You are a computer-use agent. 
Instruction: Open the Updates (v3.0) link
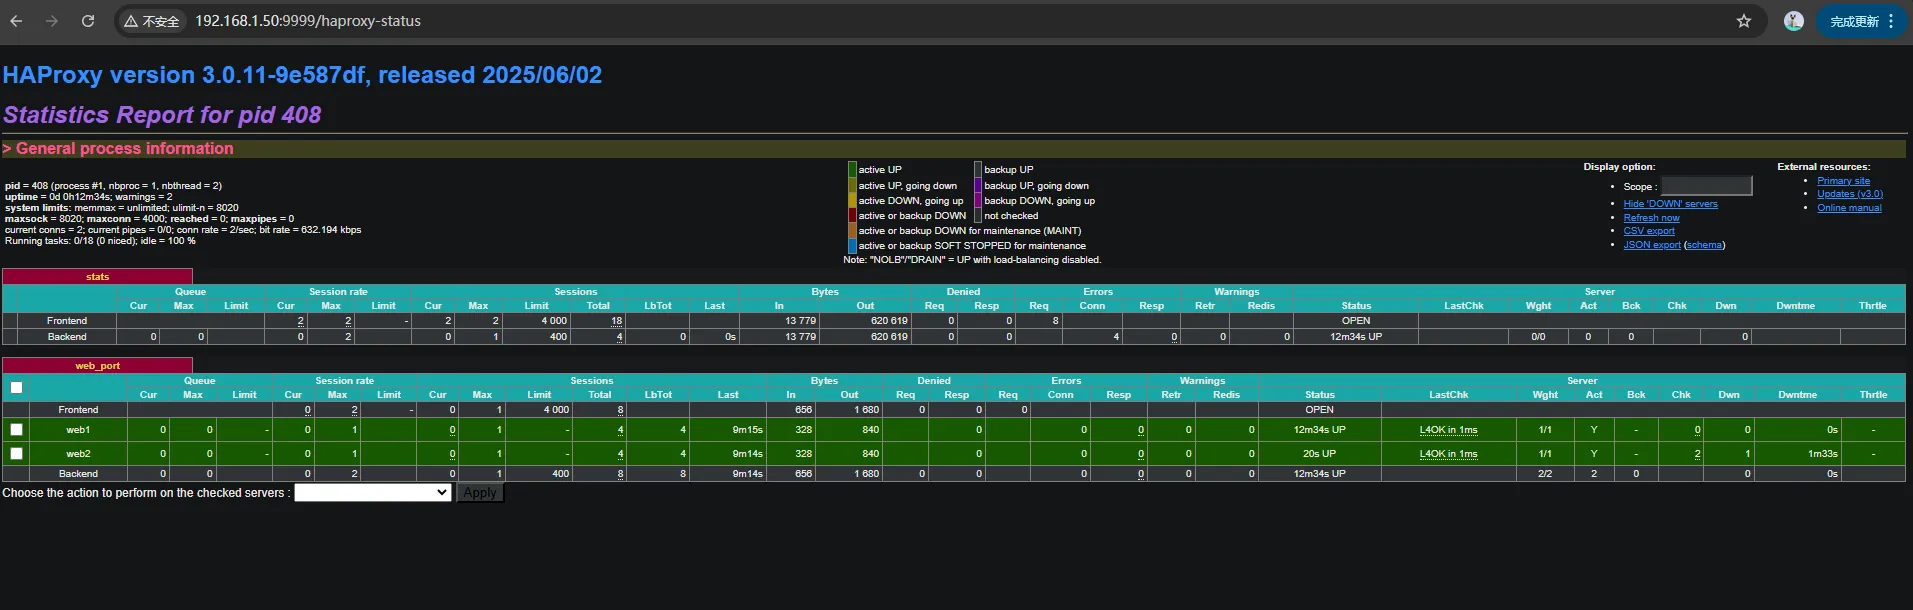pos(1850,194)
